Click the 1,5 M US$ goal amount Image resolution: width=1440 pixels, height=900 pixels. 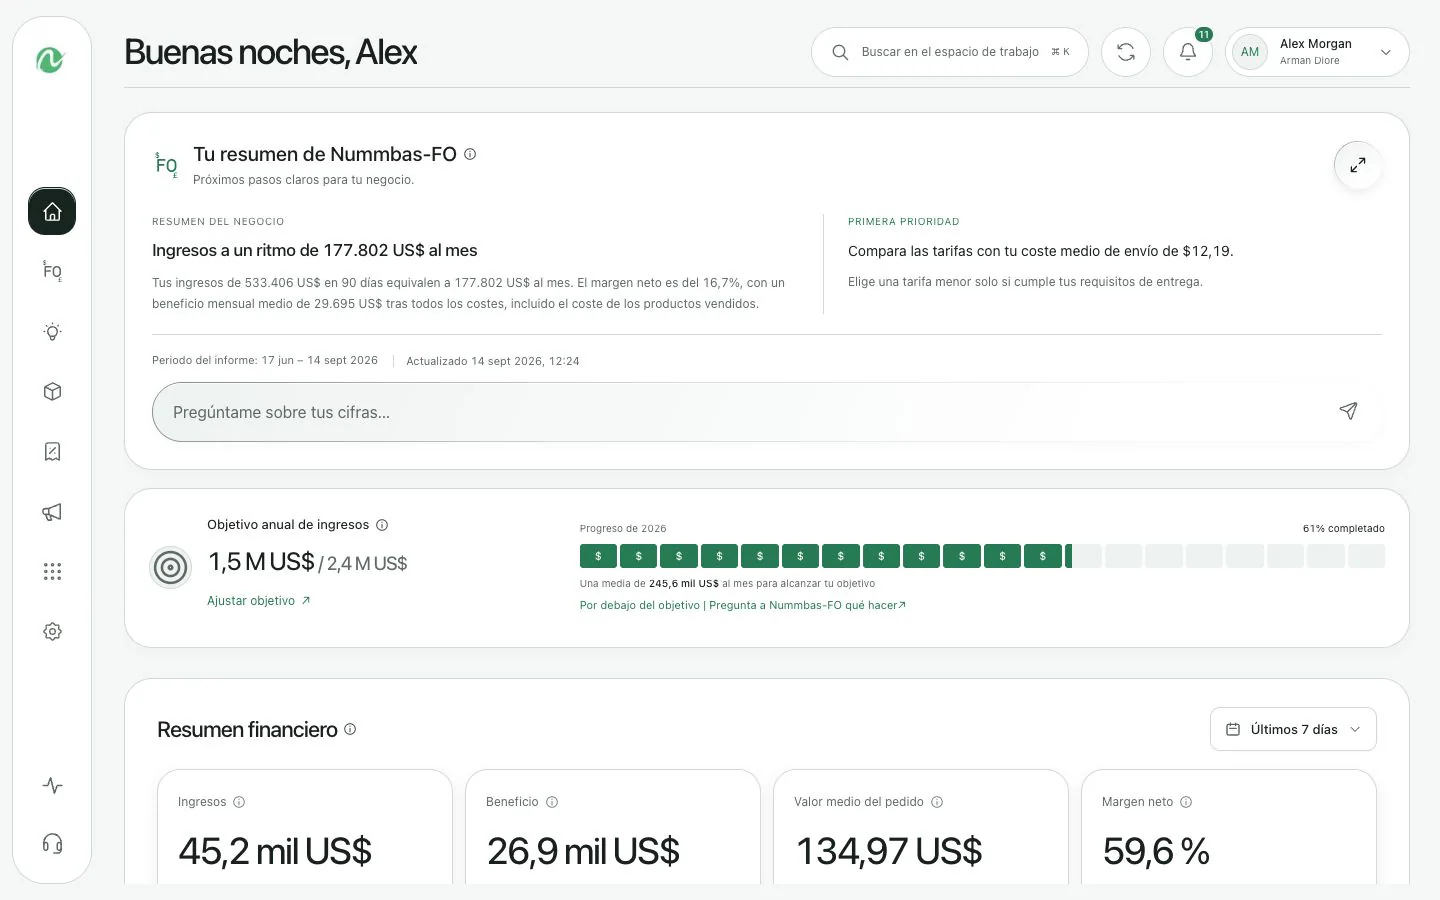tap(261, 562)
